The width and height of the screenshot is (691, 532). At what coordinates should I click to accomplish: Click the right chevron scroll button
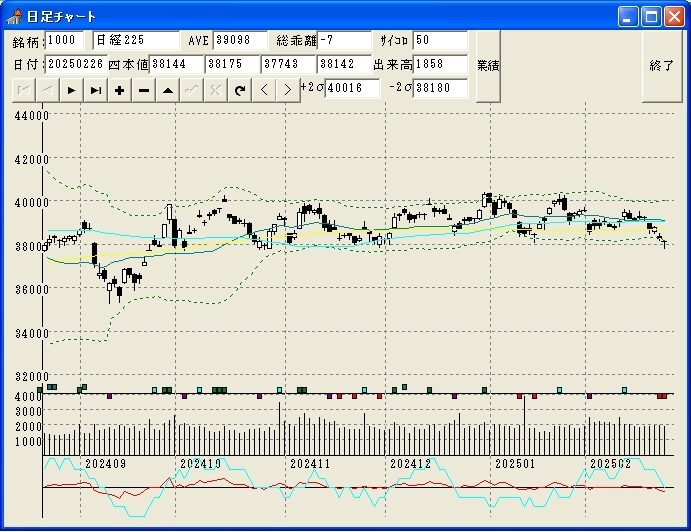(x=288, y=90)
